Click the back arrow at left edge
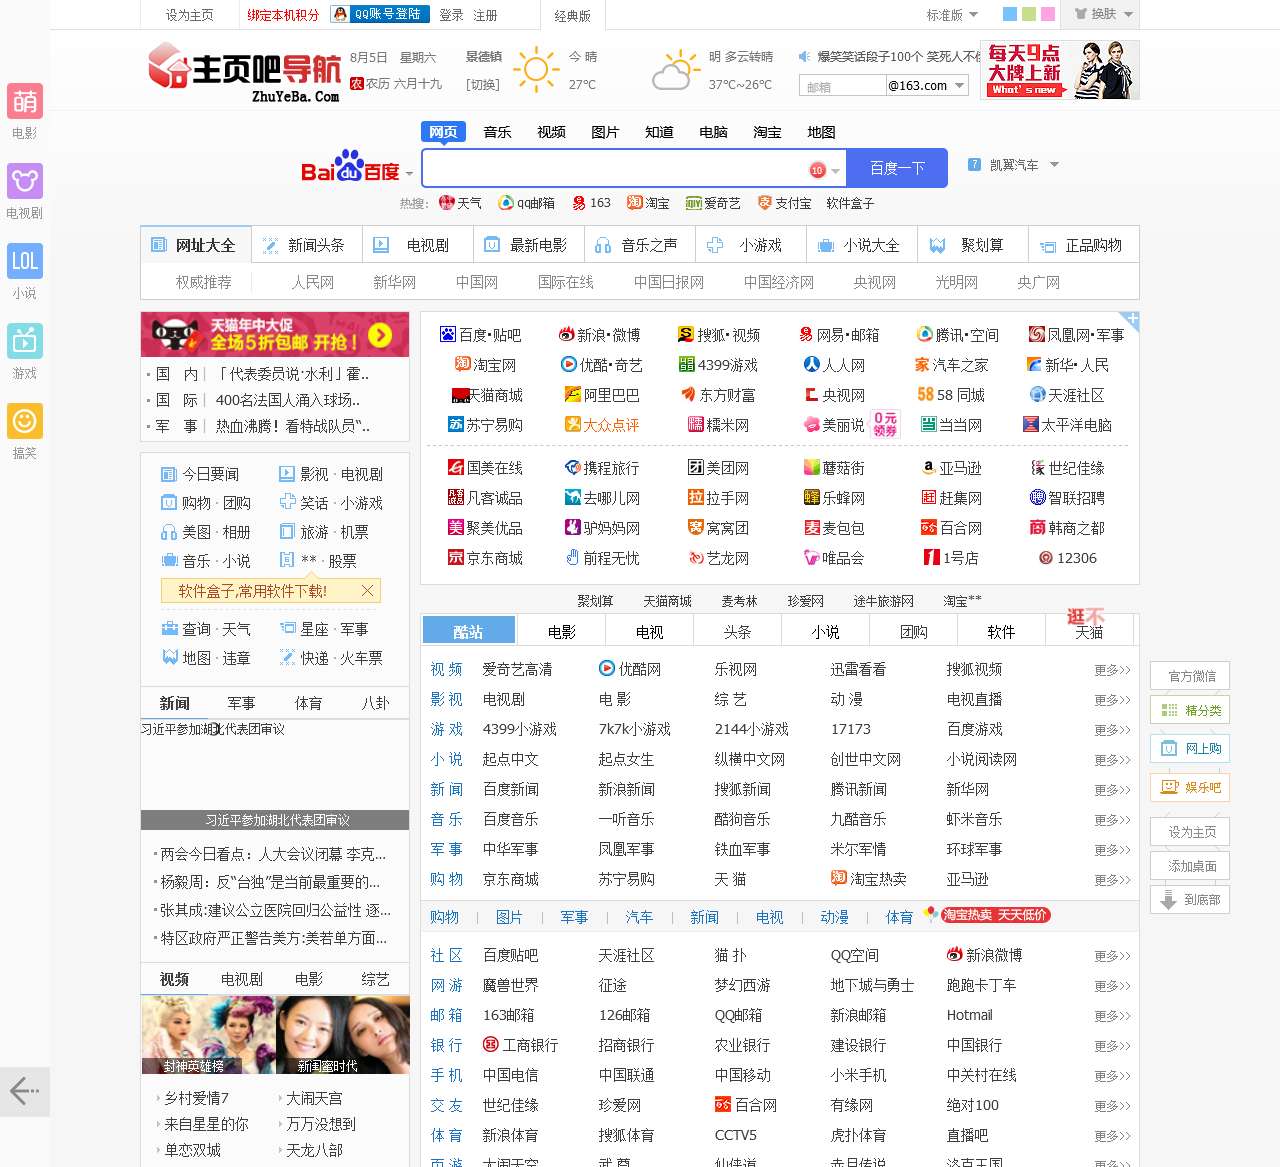Screen dimensions: 1280x1167 coord(24,1091)
